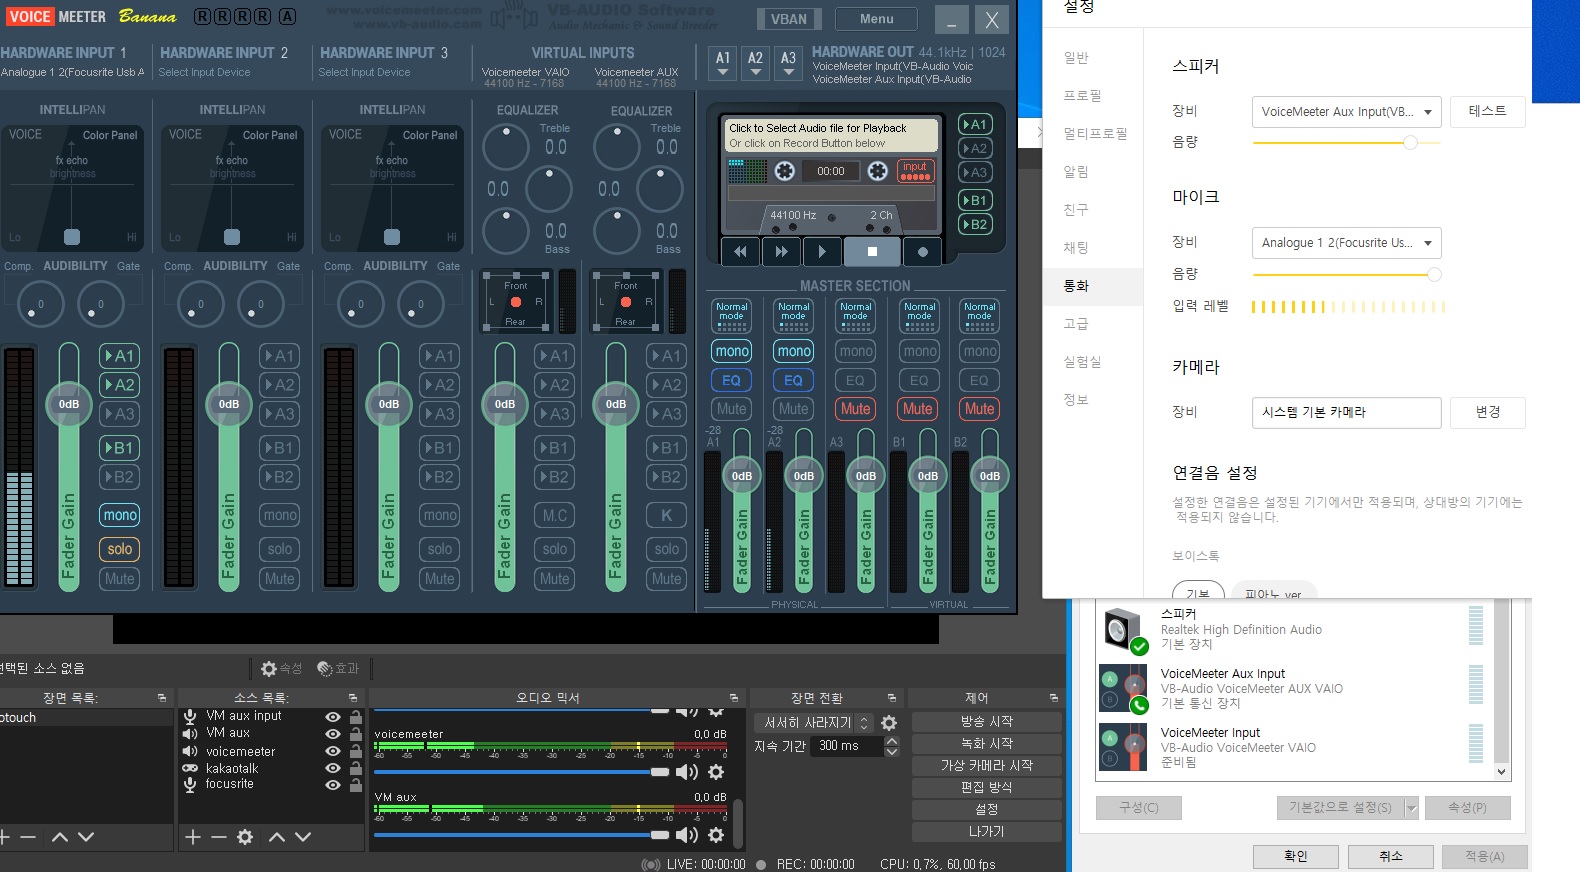This screenshot has height=872, width=1580.
Task: Toggle lock for VM aux input source
Action: [x=356, y=717]
